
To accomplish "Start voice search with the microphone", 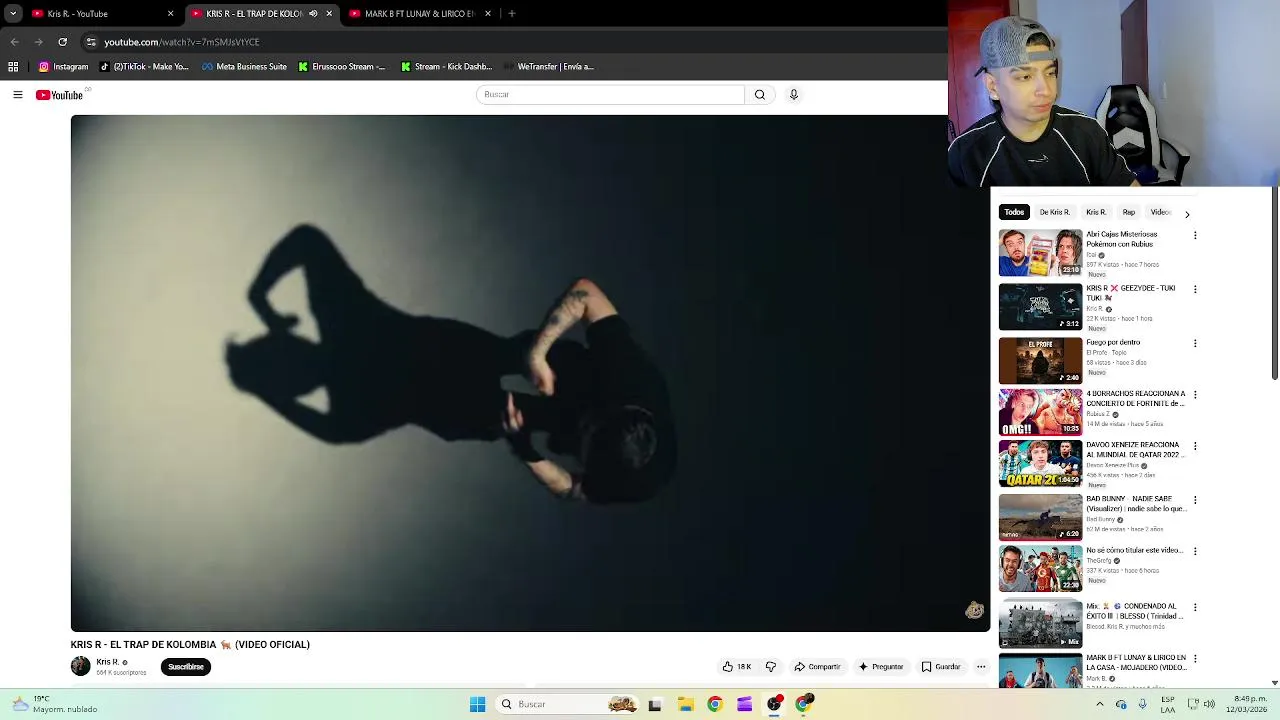I will [x=794, y=94].
